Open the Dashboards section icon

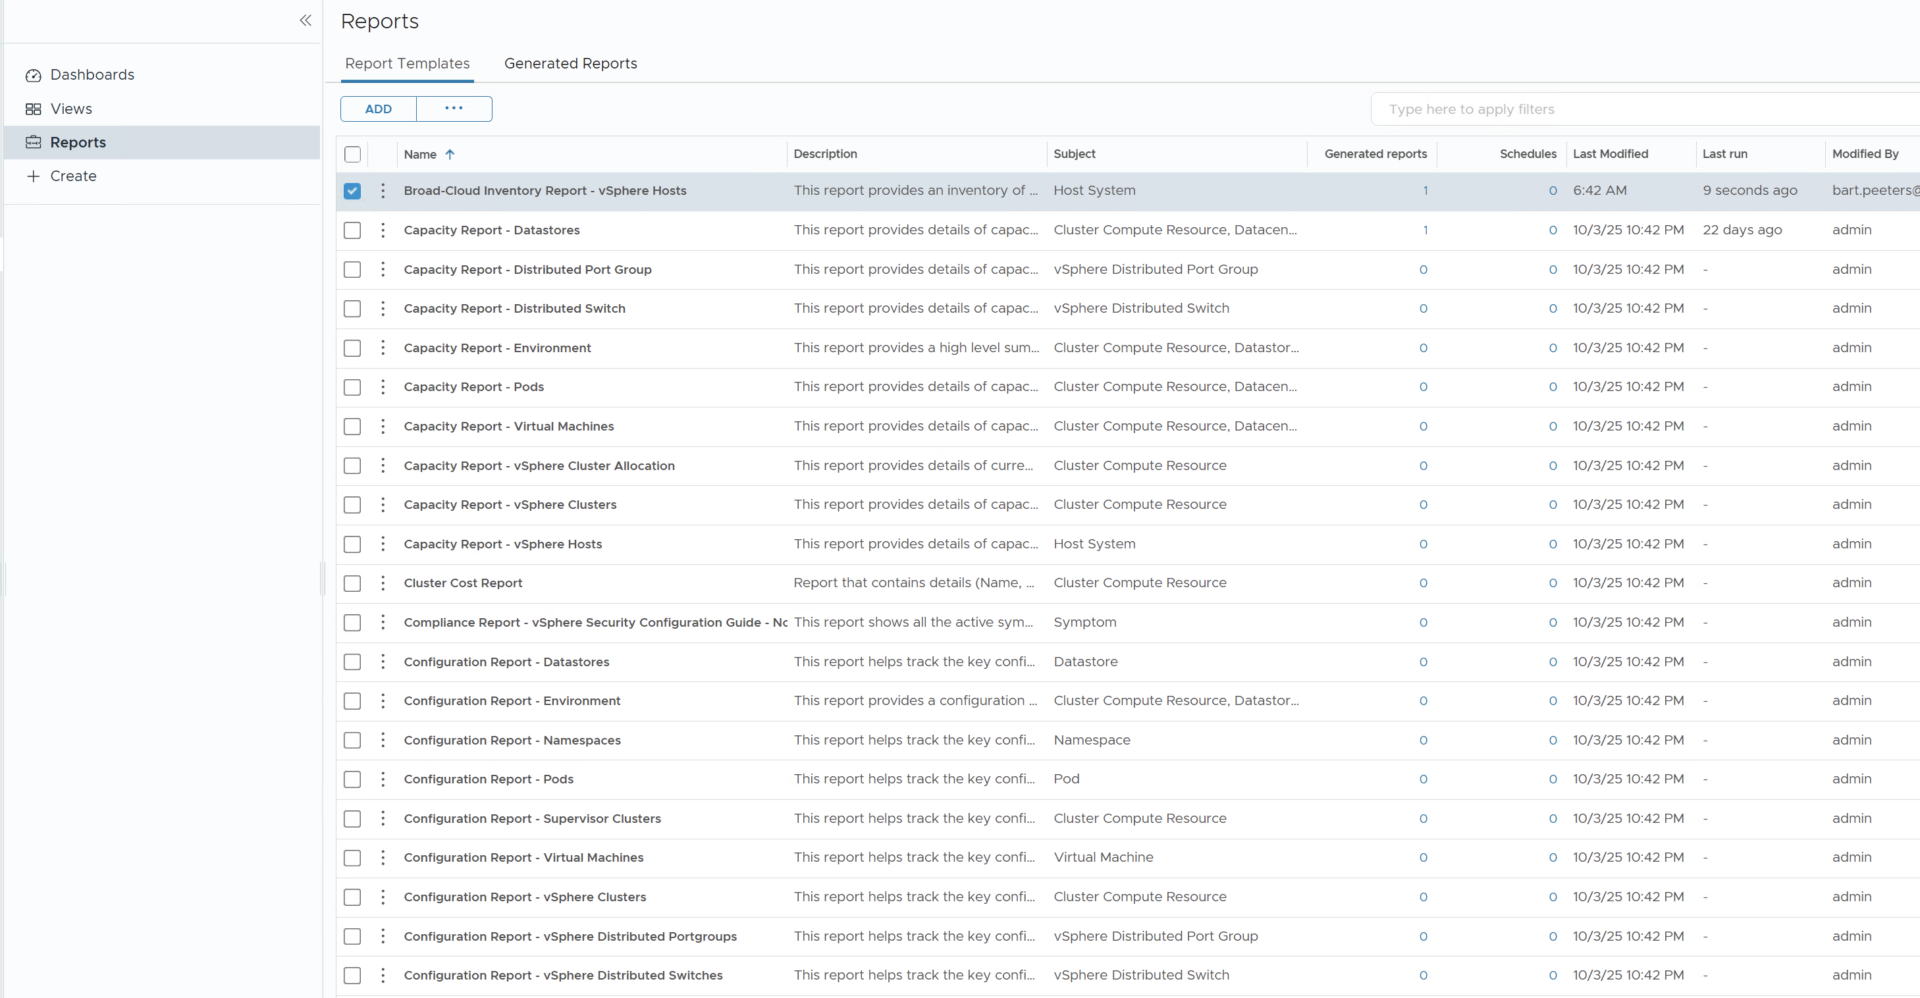pyautogui.click(x=33, y=75)
